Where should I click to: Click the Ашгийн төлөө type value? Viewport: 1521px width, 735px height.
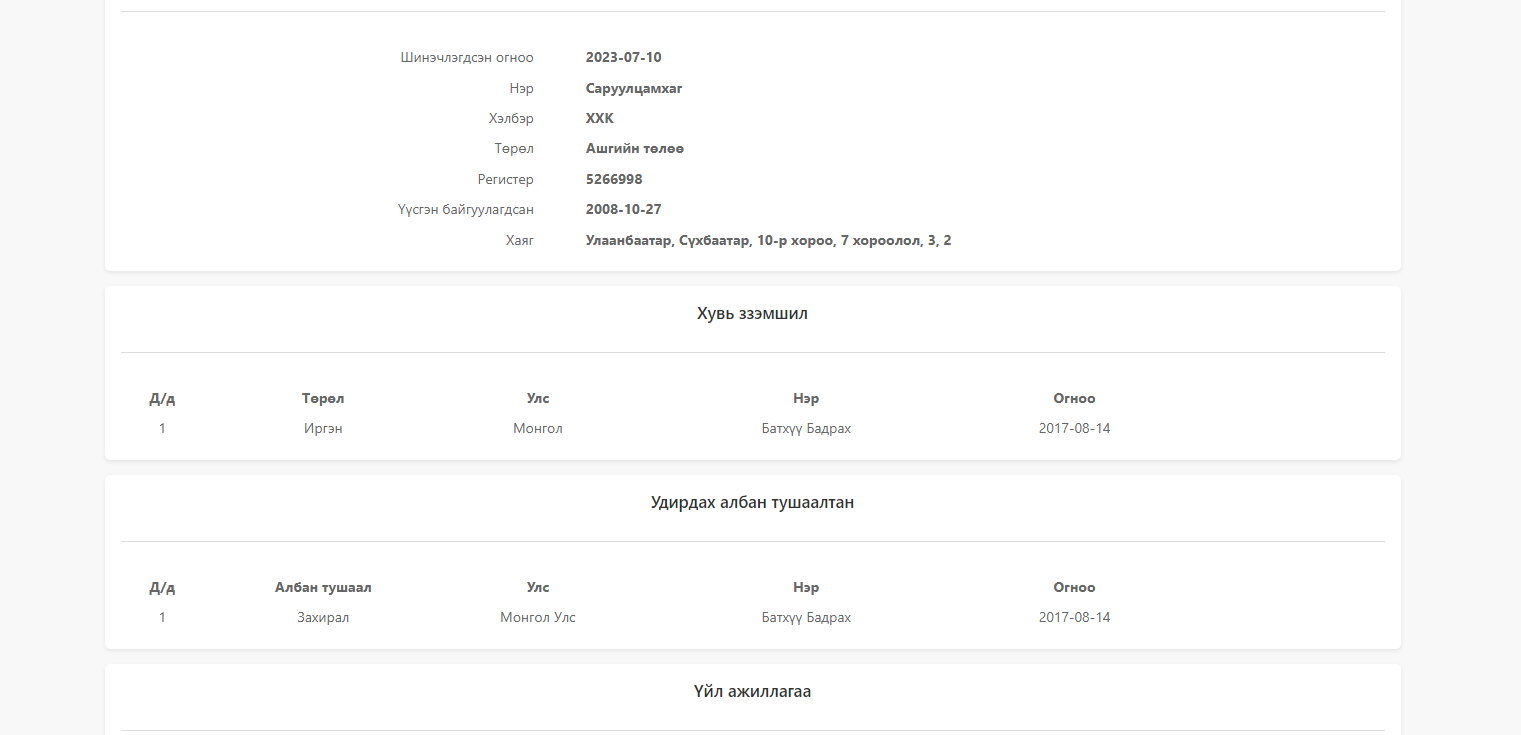[634, 149]
